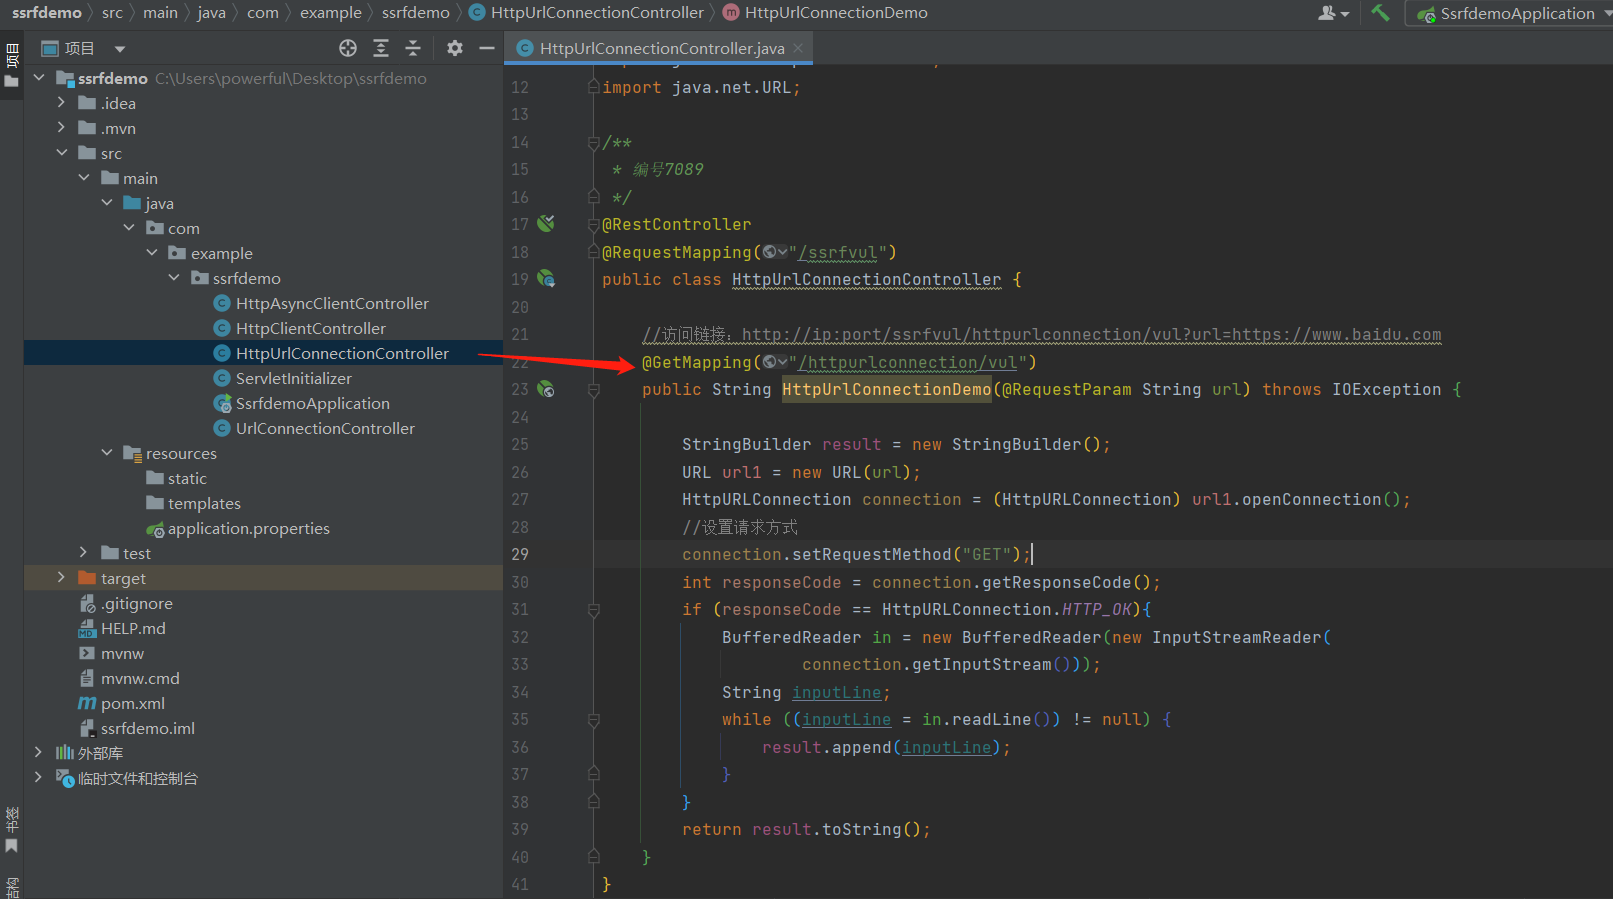The width and height of the screenshot is (1613, 899).
Task: Expand the target folder
Action: (x=61, y=578)
